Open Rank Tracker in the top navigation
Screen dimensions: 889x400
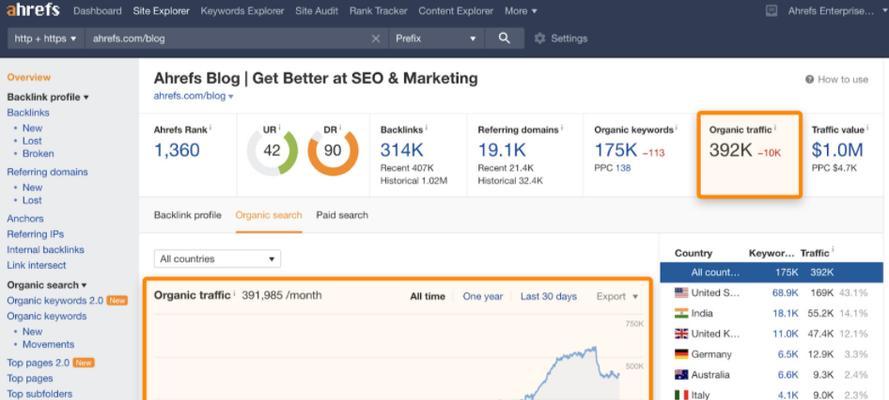point(378,11)
